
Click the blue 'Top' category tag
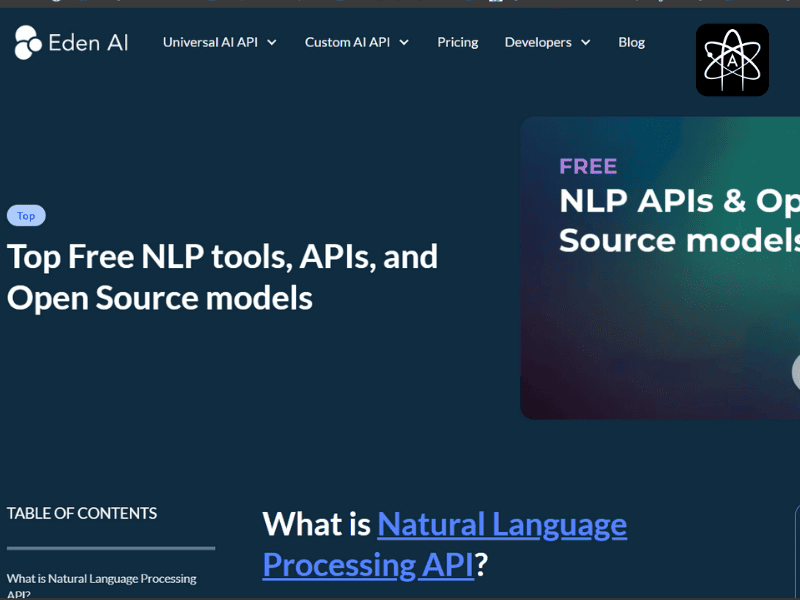[26, 216]
